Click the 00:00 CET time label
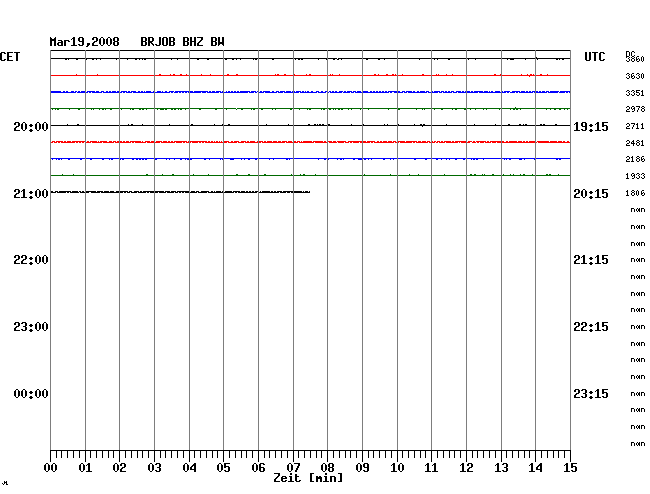Image resolution: width=650 pixels, height=494 pixels. click(31, 394)
